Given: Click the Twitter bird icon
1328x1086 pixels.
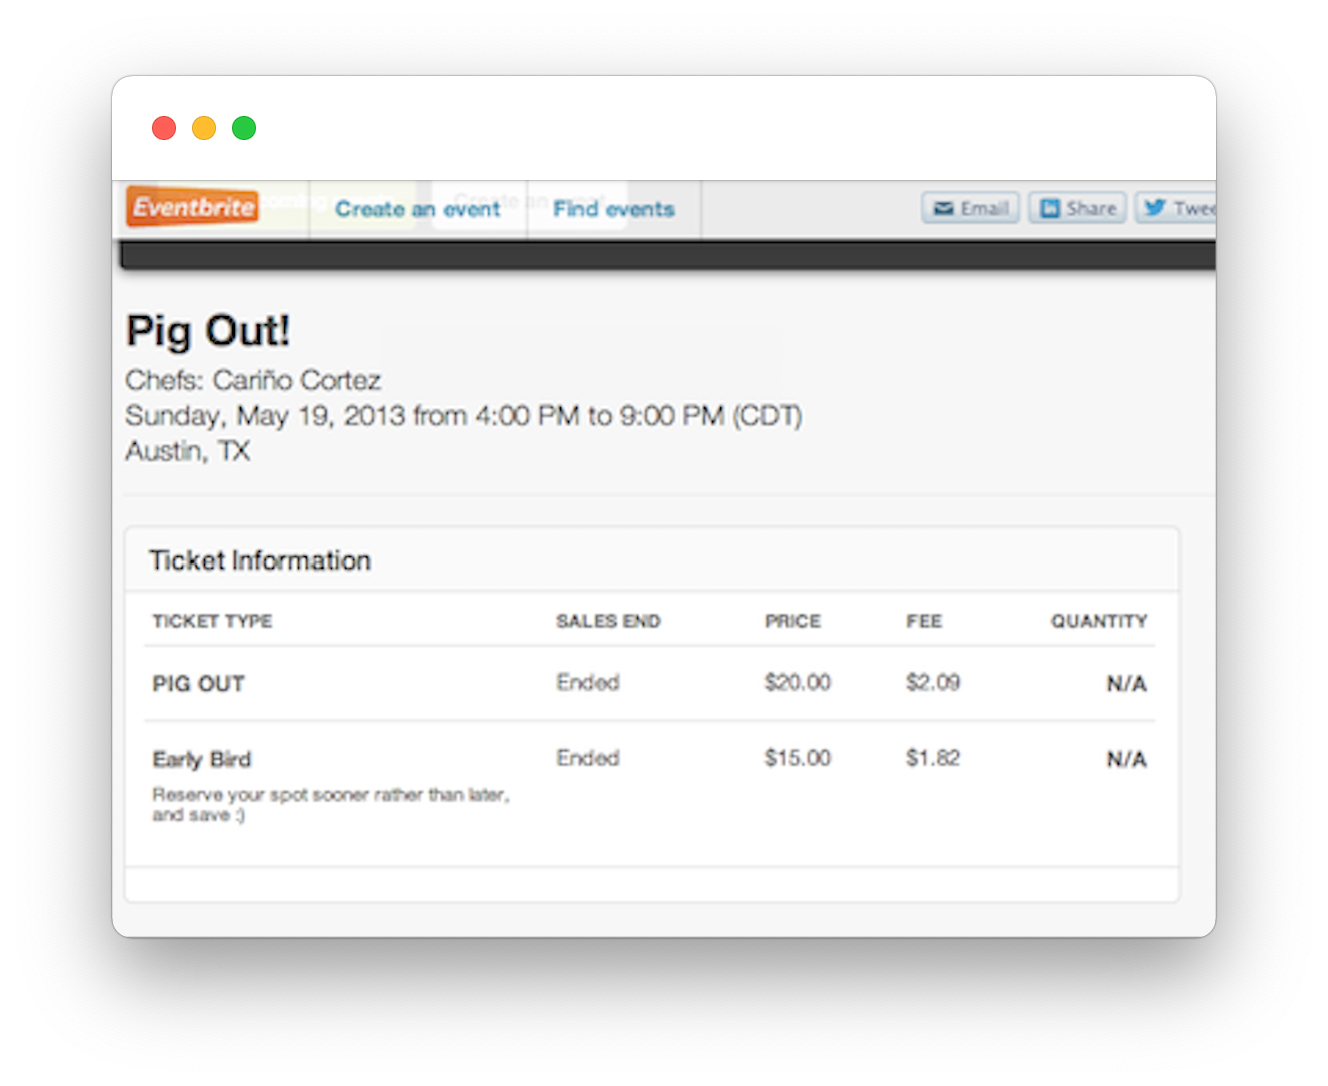Looking at the screenshot, I should click(x=1155, y=207).
